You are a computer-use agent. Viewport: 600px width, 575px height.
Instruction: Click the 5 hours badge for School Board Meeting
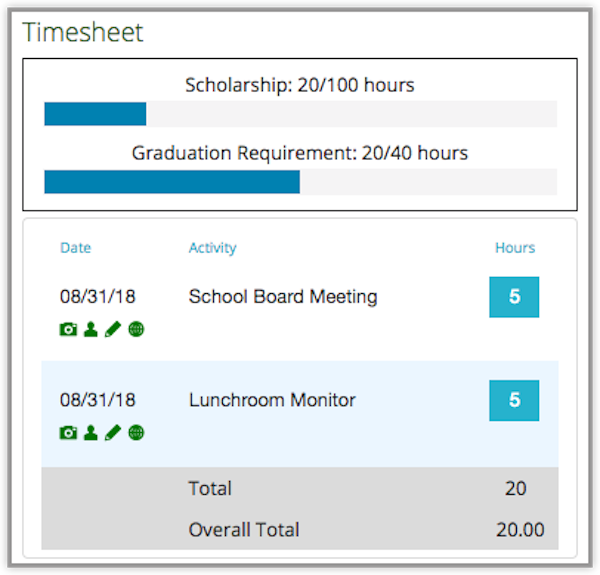514,297
